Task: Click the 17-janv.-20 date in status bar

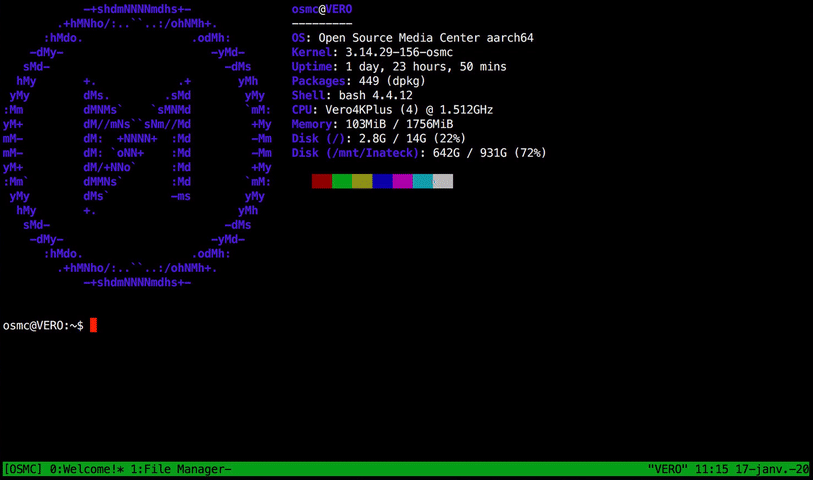Action: 772,469
